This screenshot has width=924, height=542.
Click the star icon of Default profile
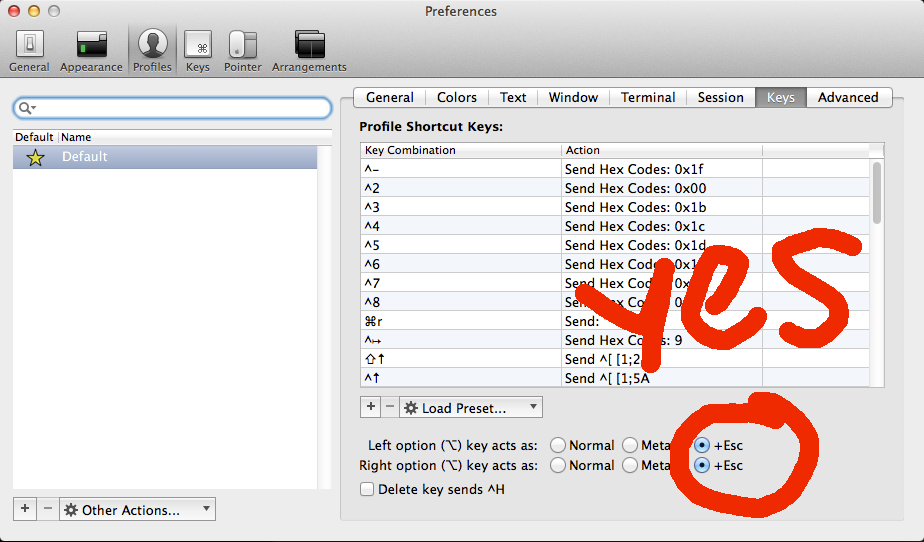click(x=35, y=157)
